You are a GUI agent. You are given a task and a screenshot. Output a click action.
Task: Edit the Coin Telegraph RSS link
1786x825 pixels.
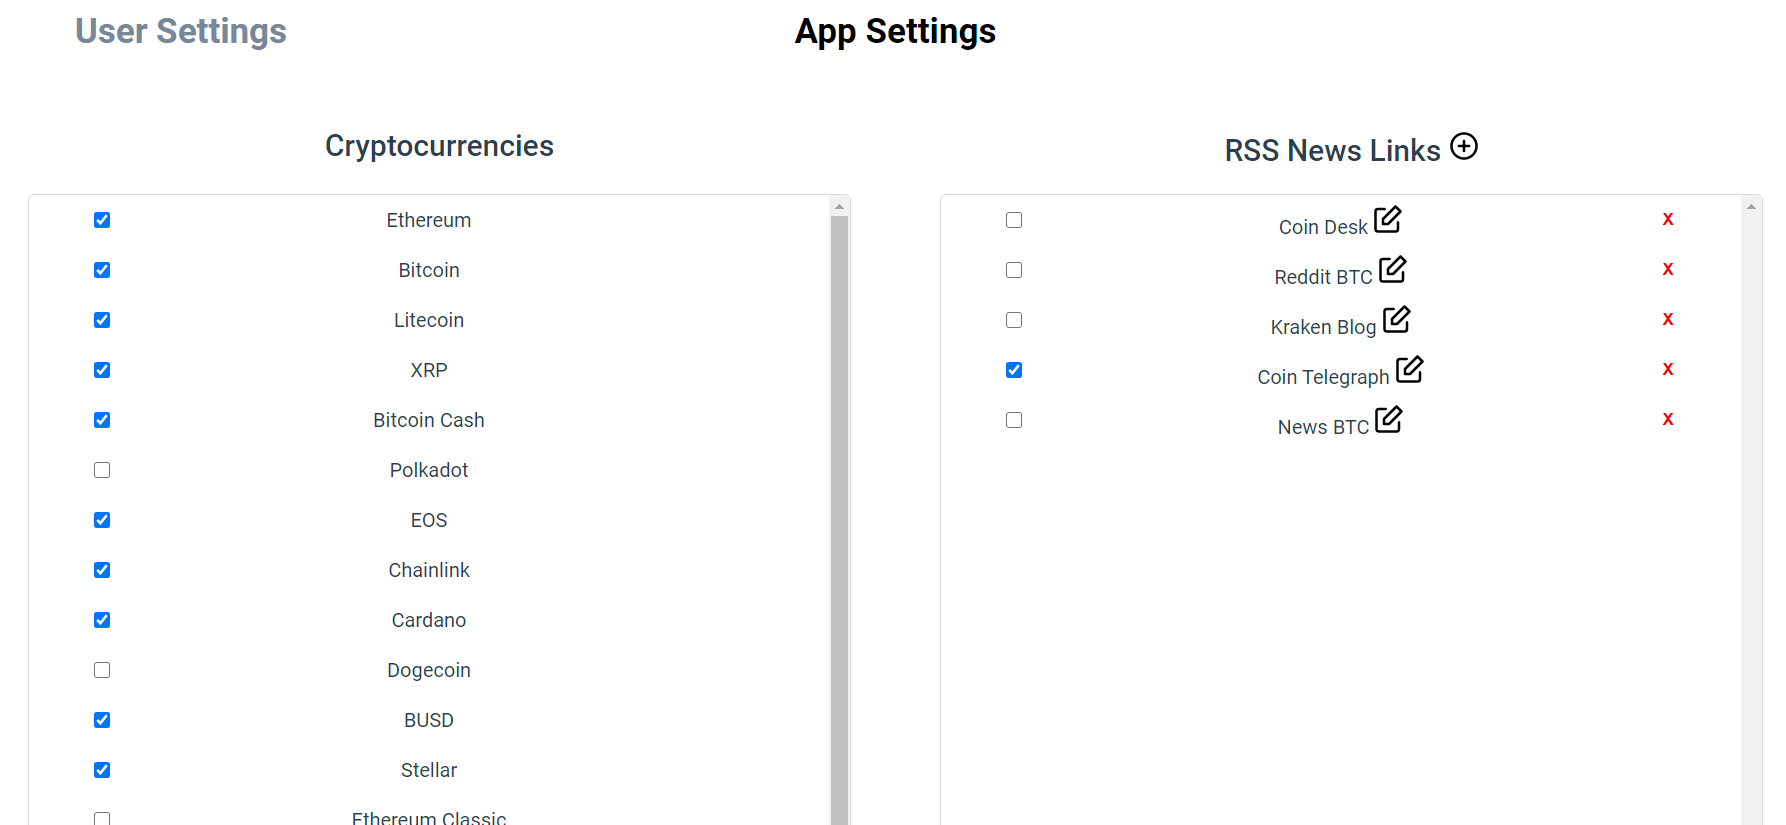1410,369
